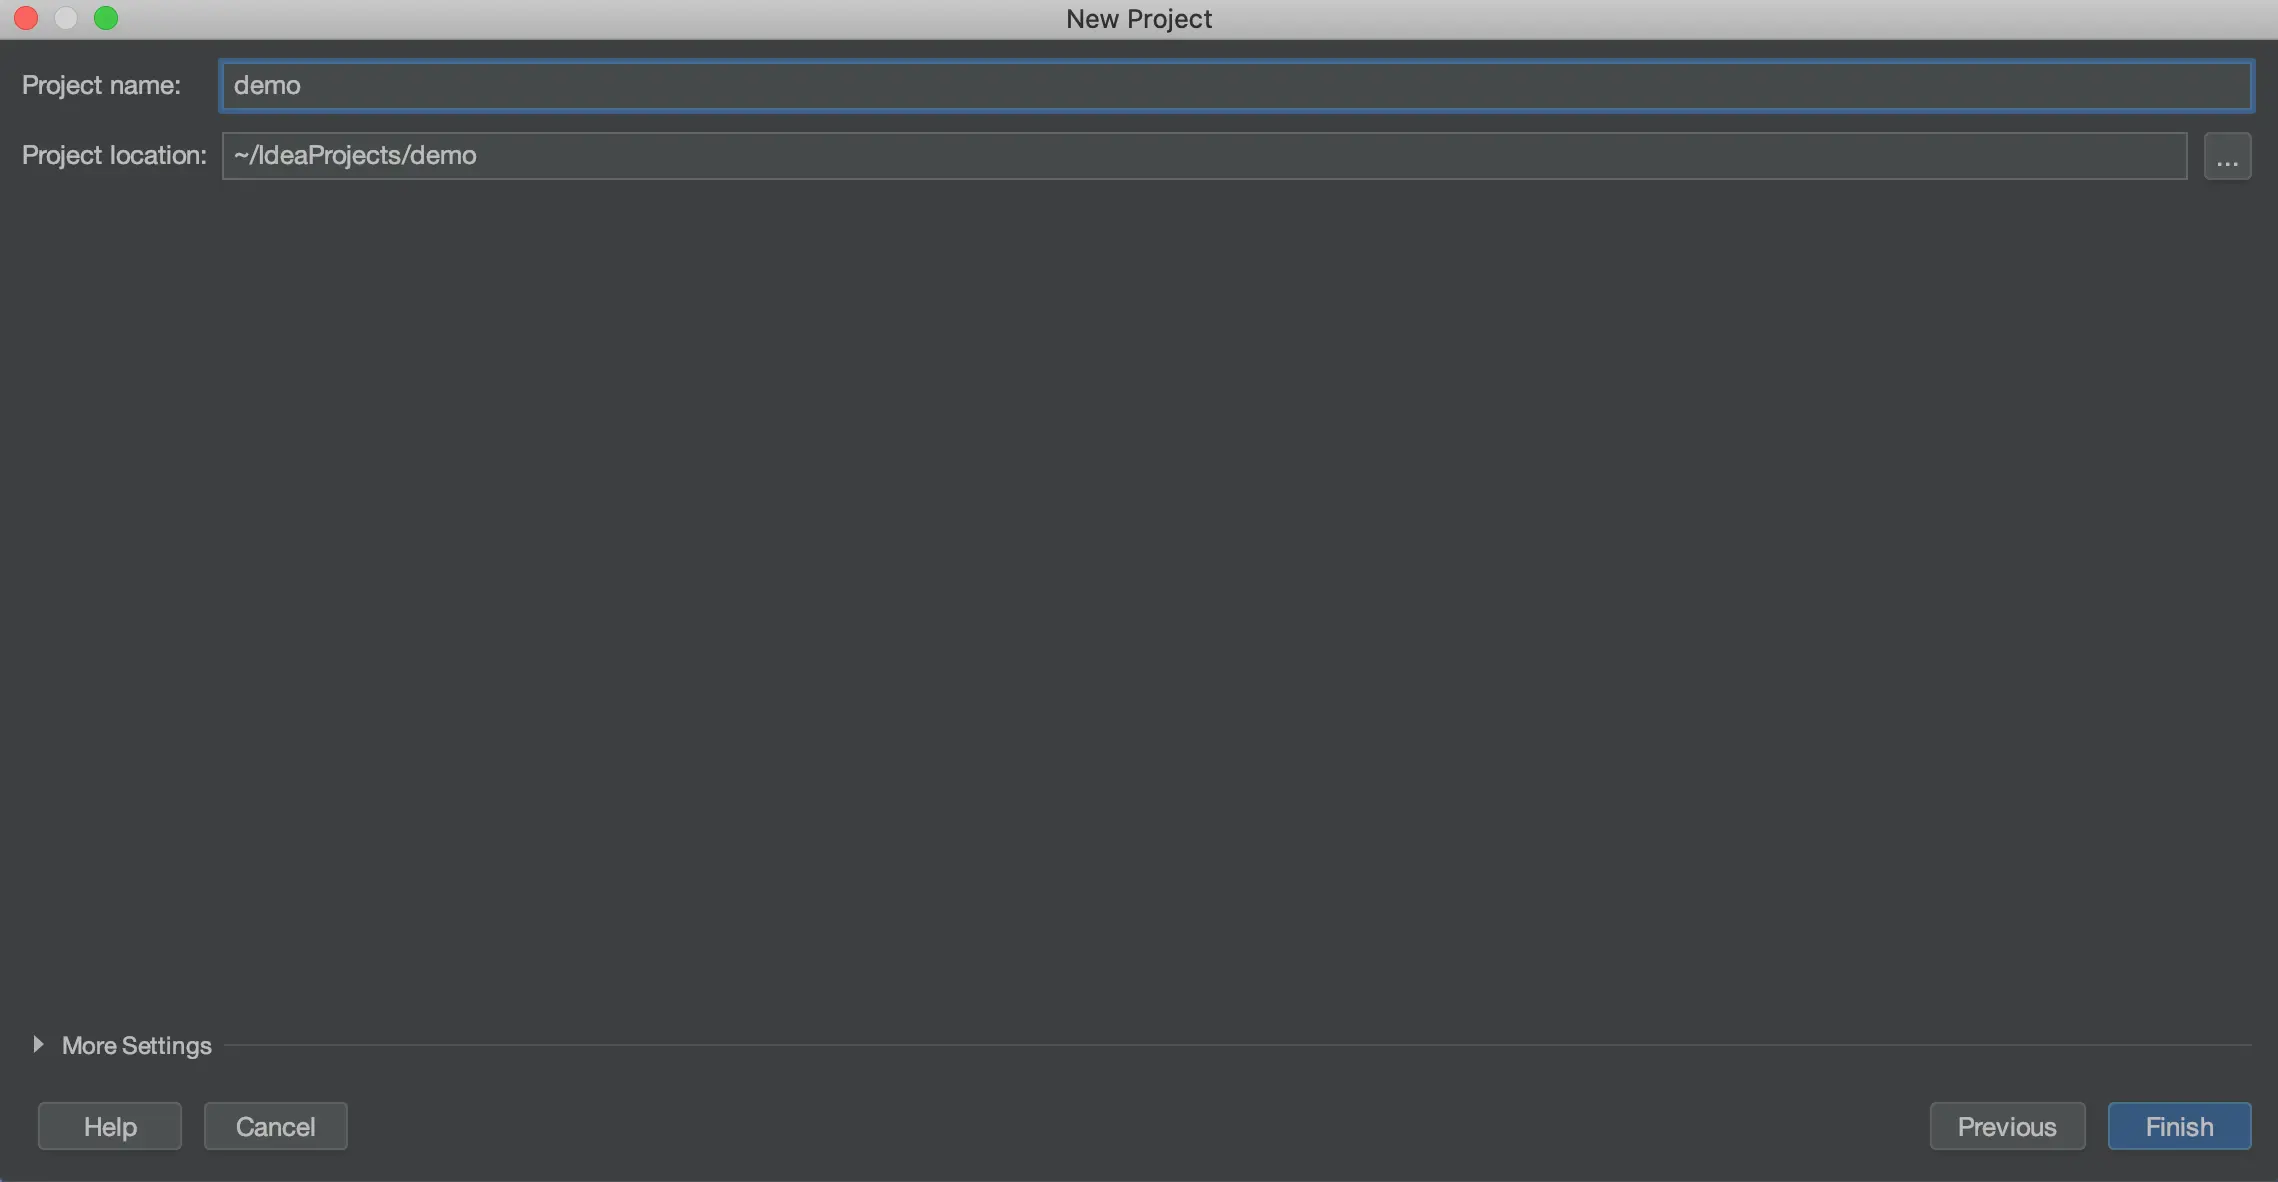Close the dialog with the red button
The width and height of the screenshot is (2278, 1182).
coord(26,18)
